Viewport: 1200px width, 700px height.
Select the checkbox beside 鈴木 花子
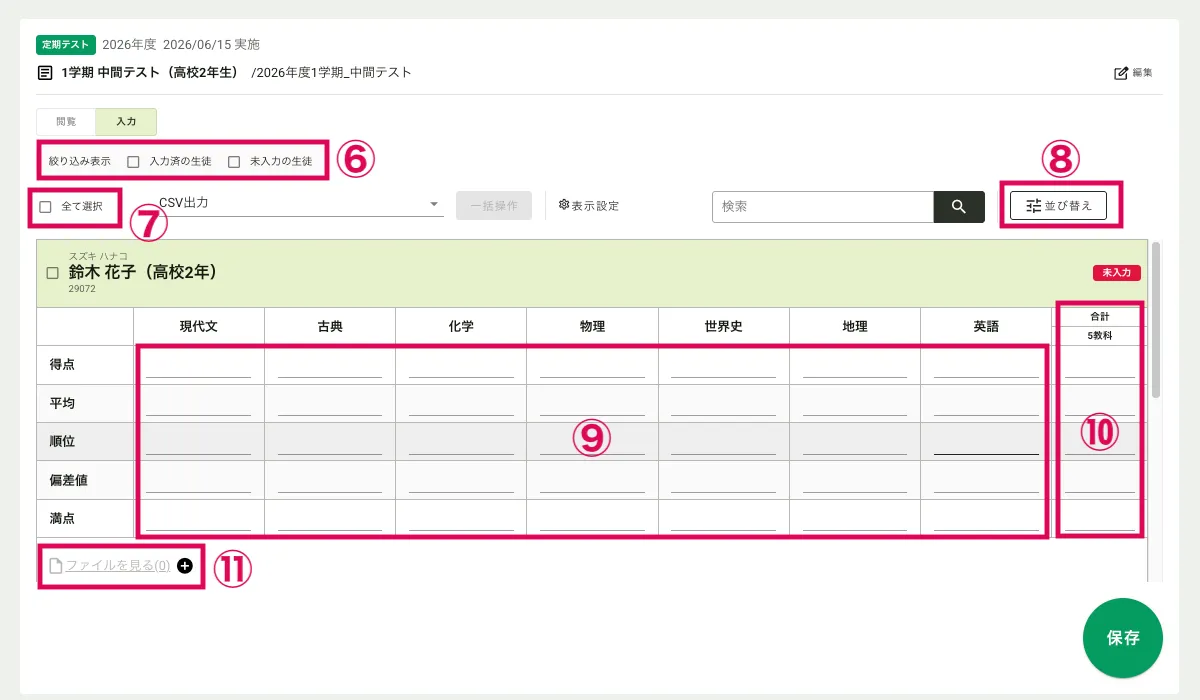(x=53, y=273)
